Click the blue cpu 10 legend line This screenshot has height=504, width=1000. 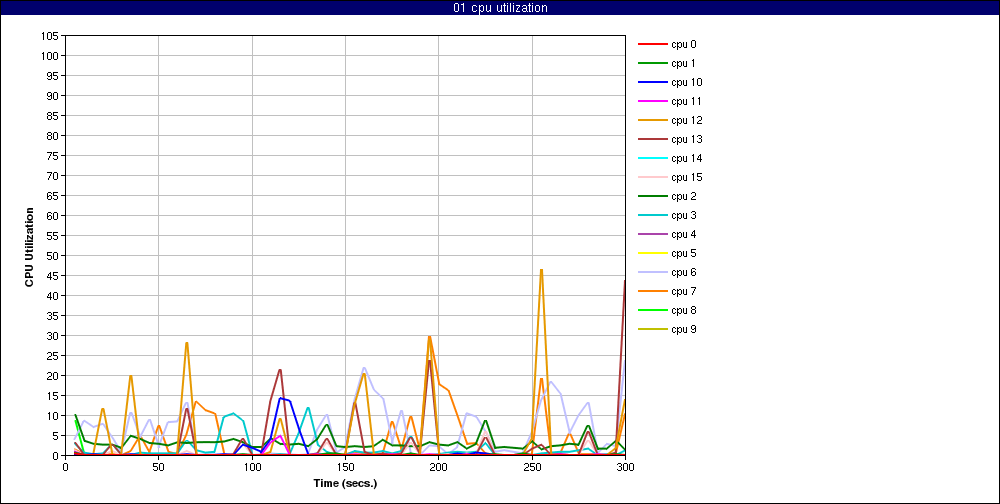pos(652,82)
